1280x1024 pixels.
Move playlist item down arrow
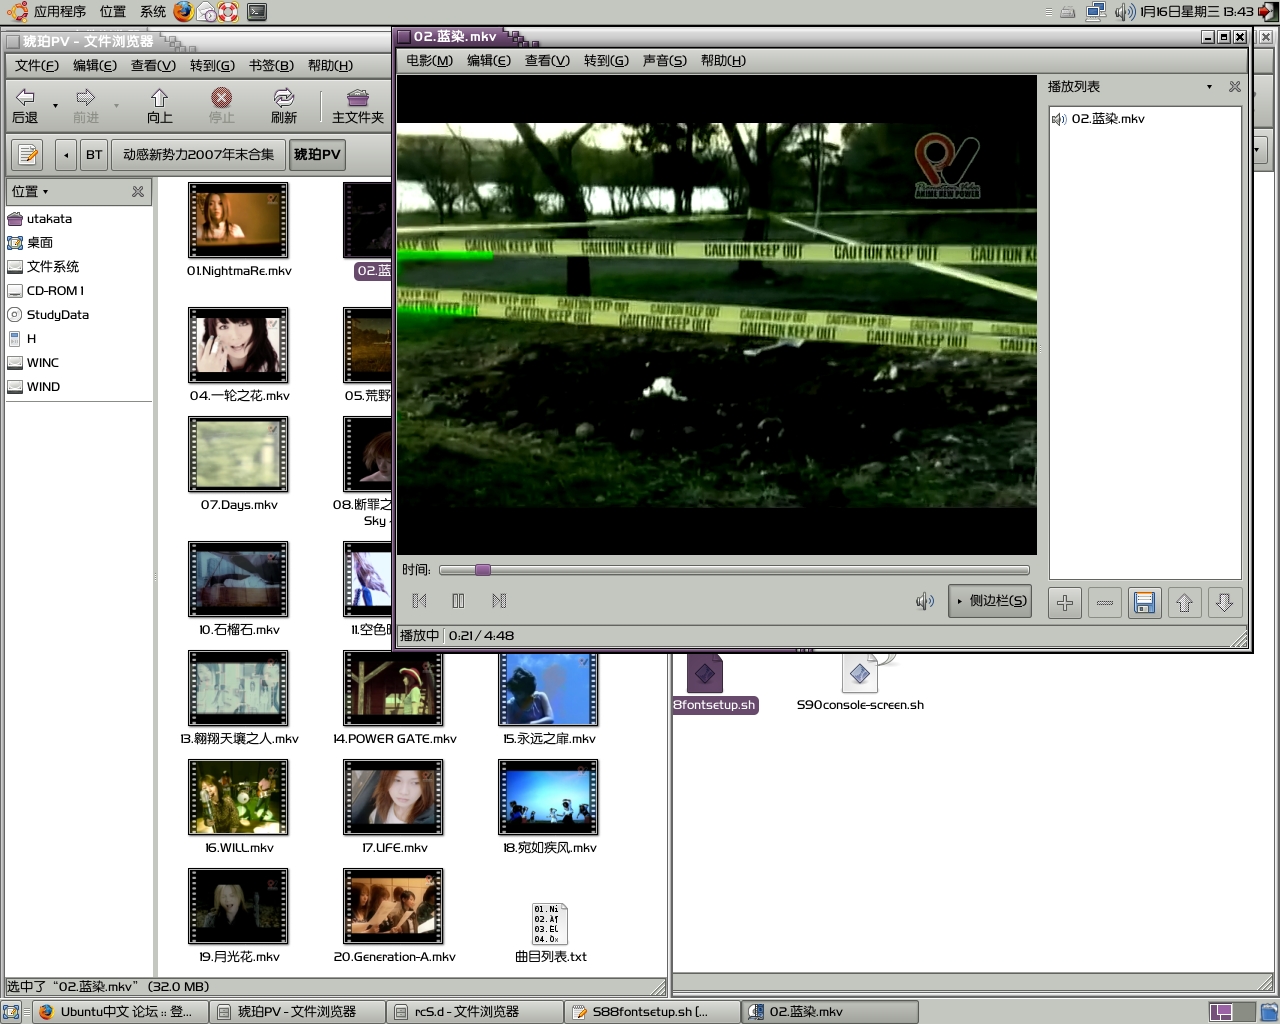point(1224,602)
